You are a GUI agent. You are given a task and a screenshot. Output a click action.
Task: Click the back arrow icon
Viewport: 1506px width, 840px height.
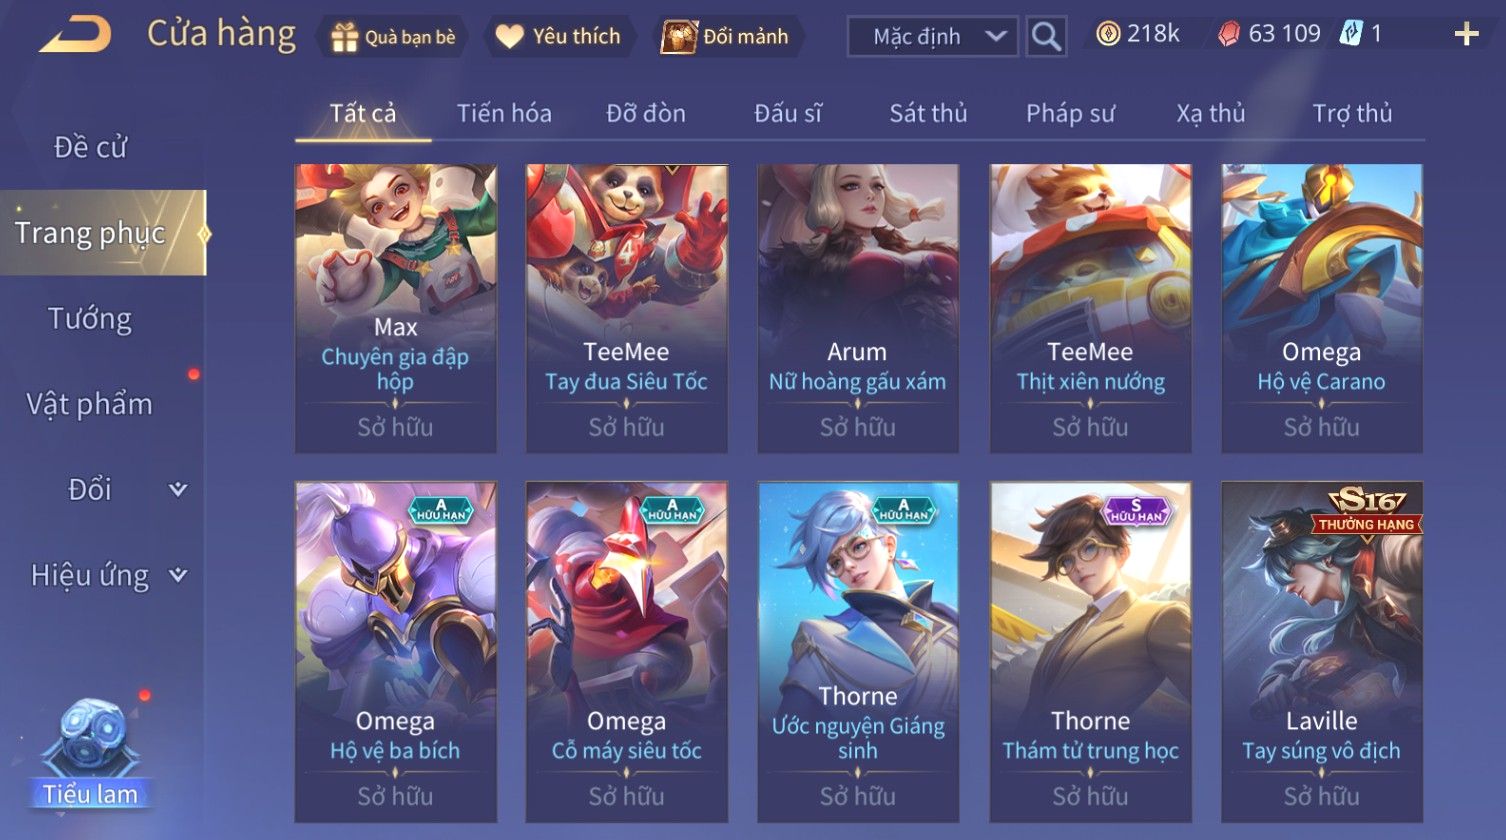click(75, 35)
